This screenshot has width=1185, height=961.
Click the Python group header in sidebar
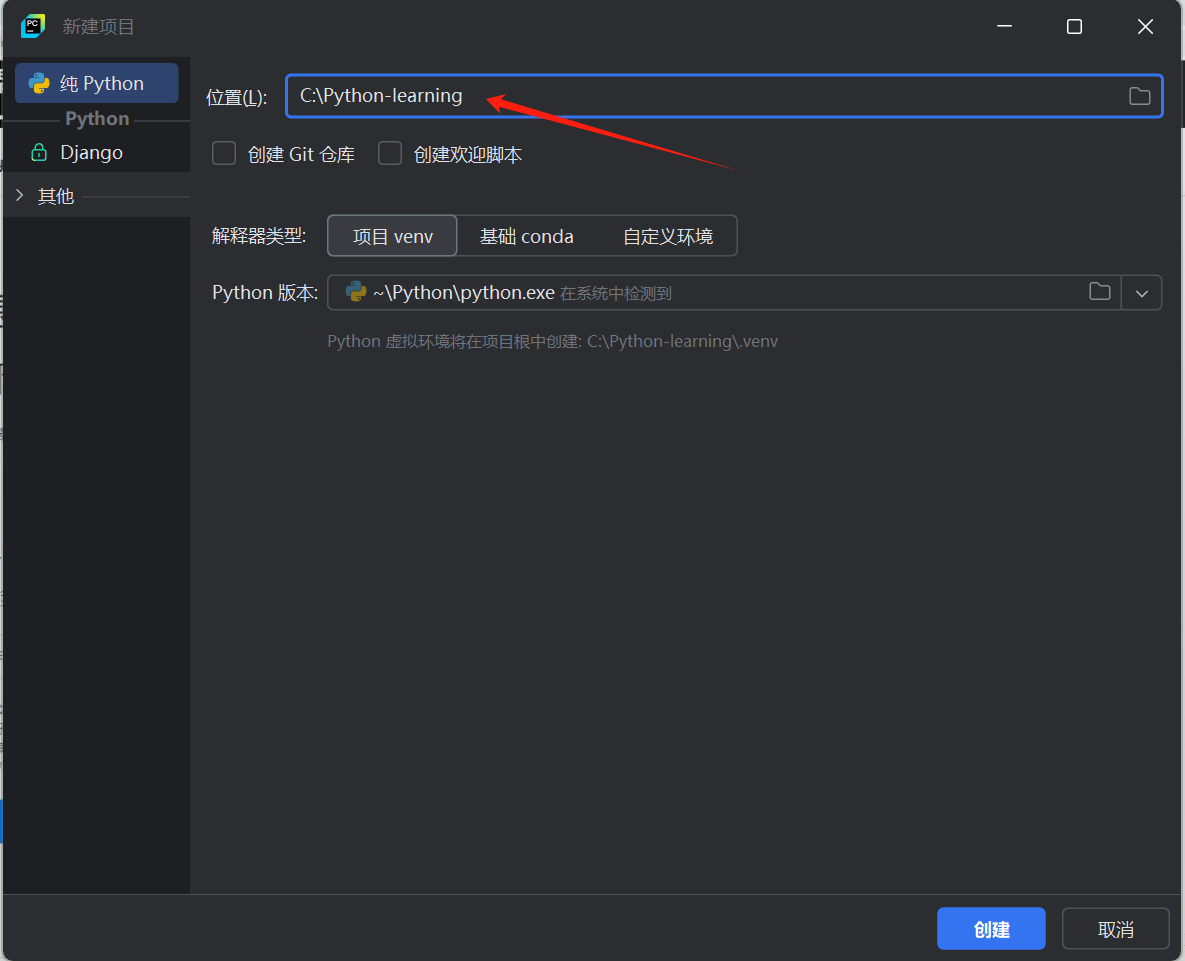tap(97, 119)
